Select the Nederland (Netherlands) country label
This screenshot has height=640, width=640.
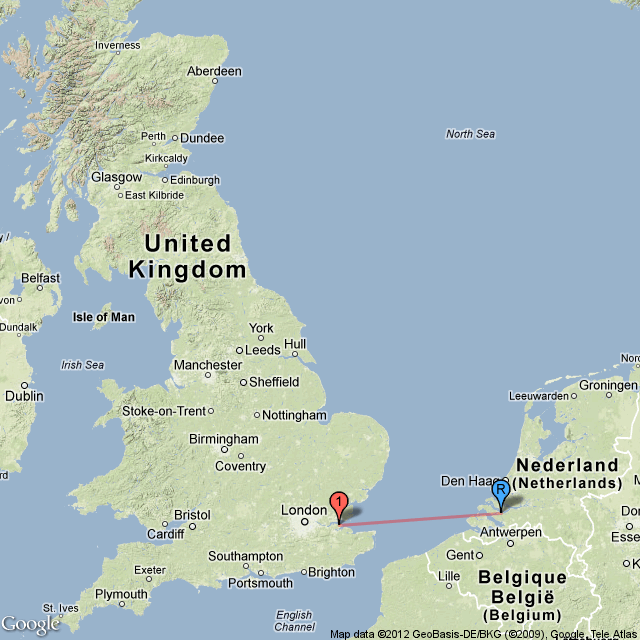(x=567, y=473)
